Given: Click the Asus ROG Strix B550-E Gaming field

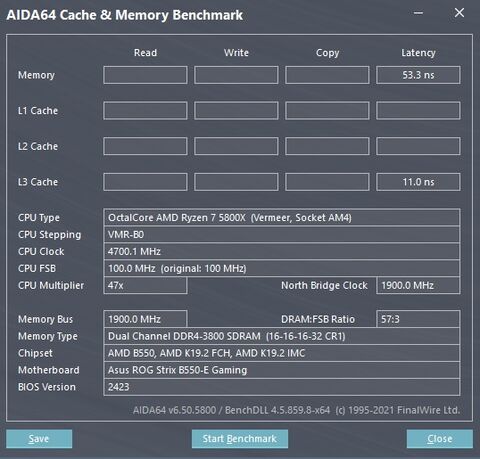Looking at the screenshot, I should tap(282, 370).
